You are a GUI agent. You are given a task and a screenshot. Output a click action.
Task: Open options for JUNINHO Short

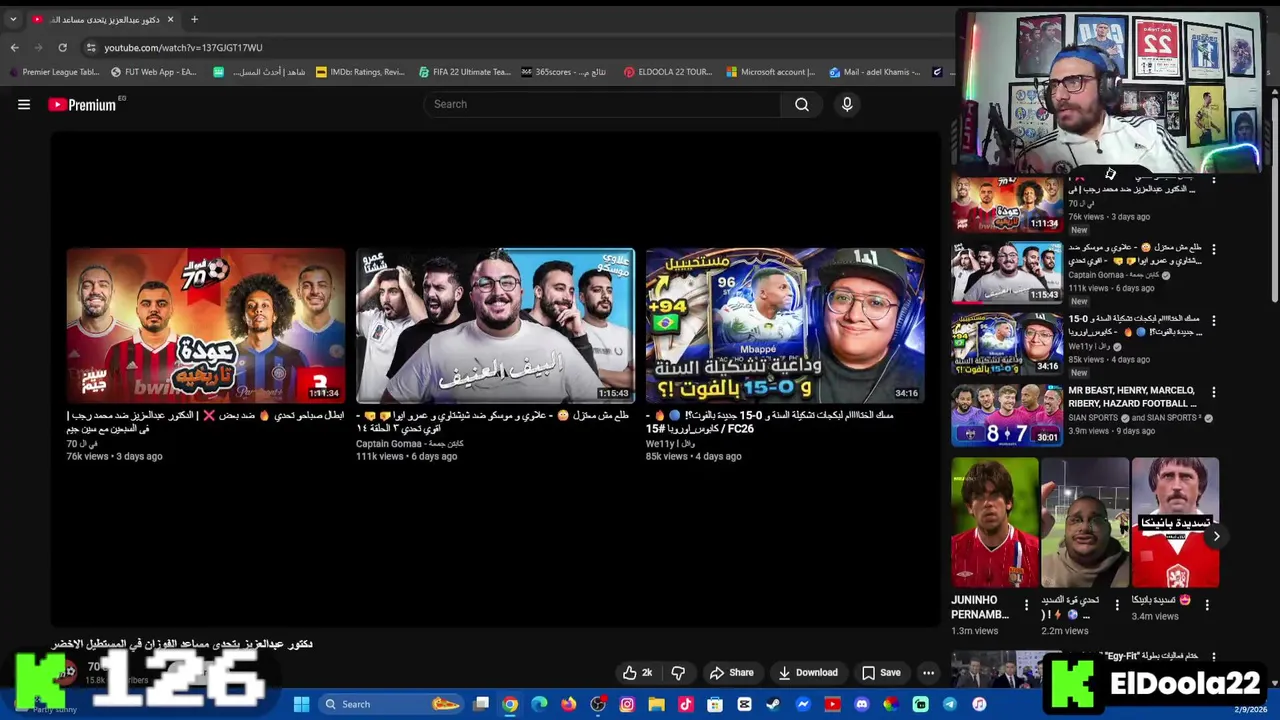1026,605
